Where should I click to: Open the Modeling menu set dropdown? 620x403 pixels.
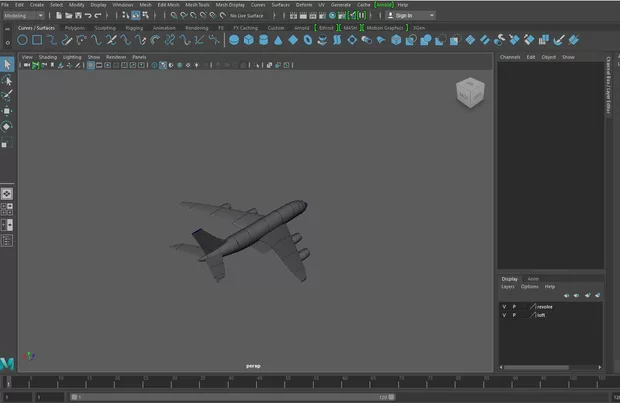(x=24, y=16)
